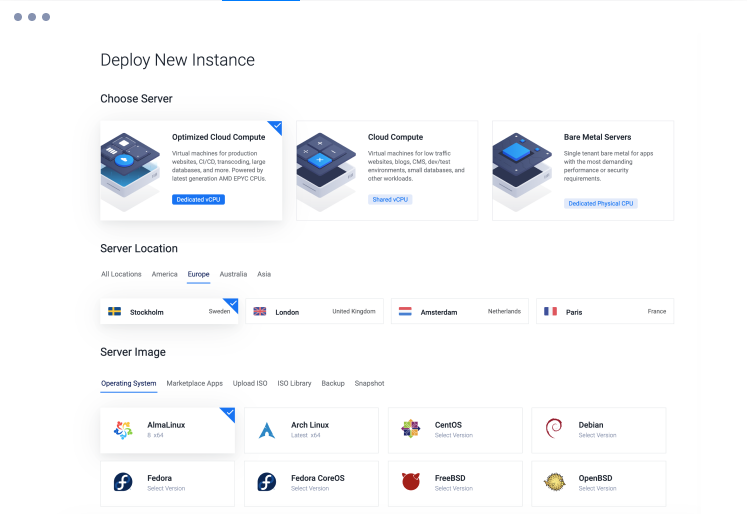Click the checkmark on Stockholm location card
Screen dimensions: 747x514
[233, 303]
